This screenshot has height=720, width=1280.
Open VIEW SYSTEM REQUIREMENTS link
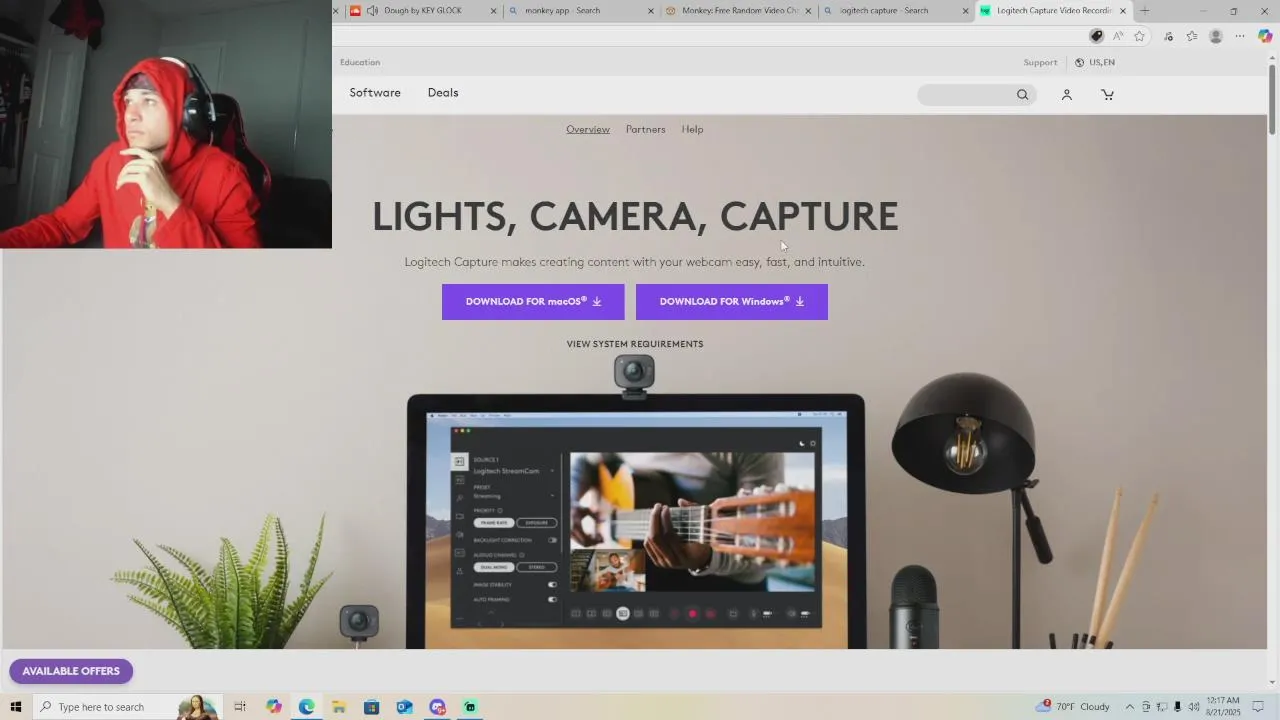click(x=635, y=344)
